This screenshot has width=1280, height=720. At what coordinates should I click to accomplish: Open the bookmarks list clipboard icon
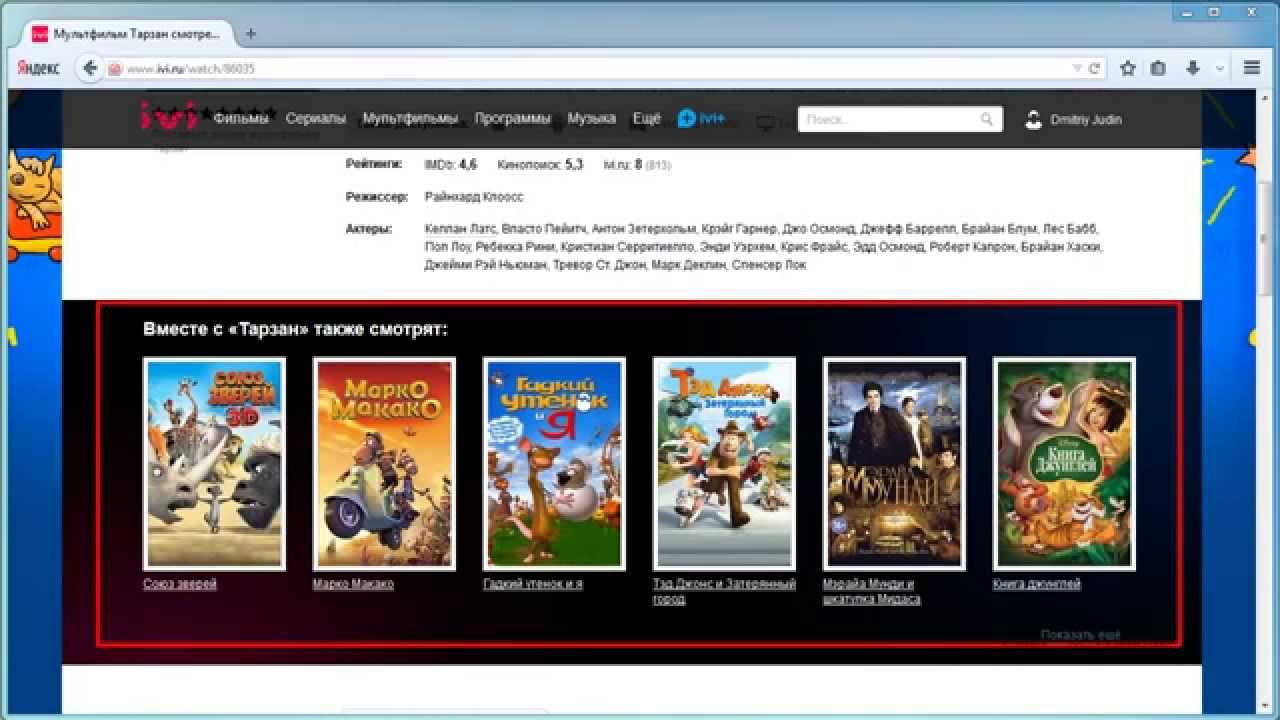(x=1159, y=68)
